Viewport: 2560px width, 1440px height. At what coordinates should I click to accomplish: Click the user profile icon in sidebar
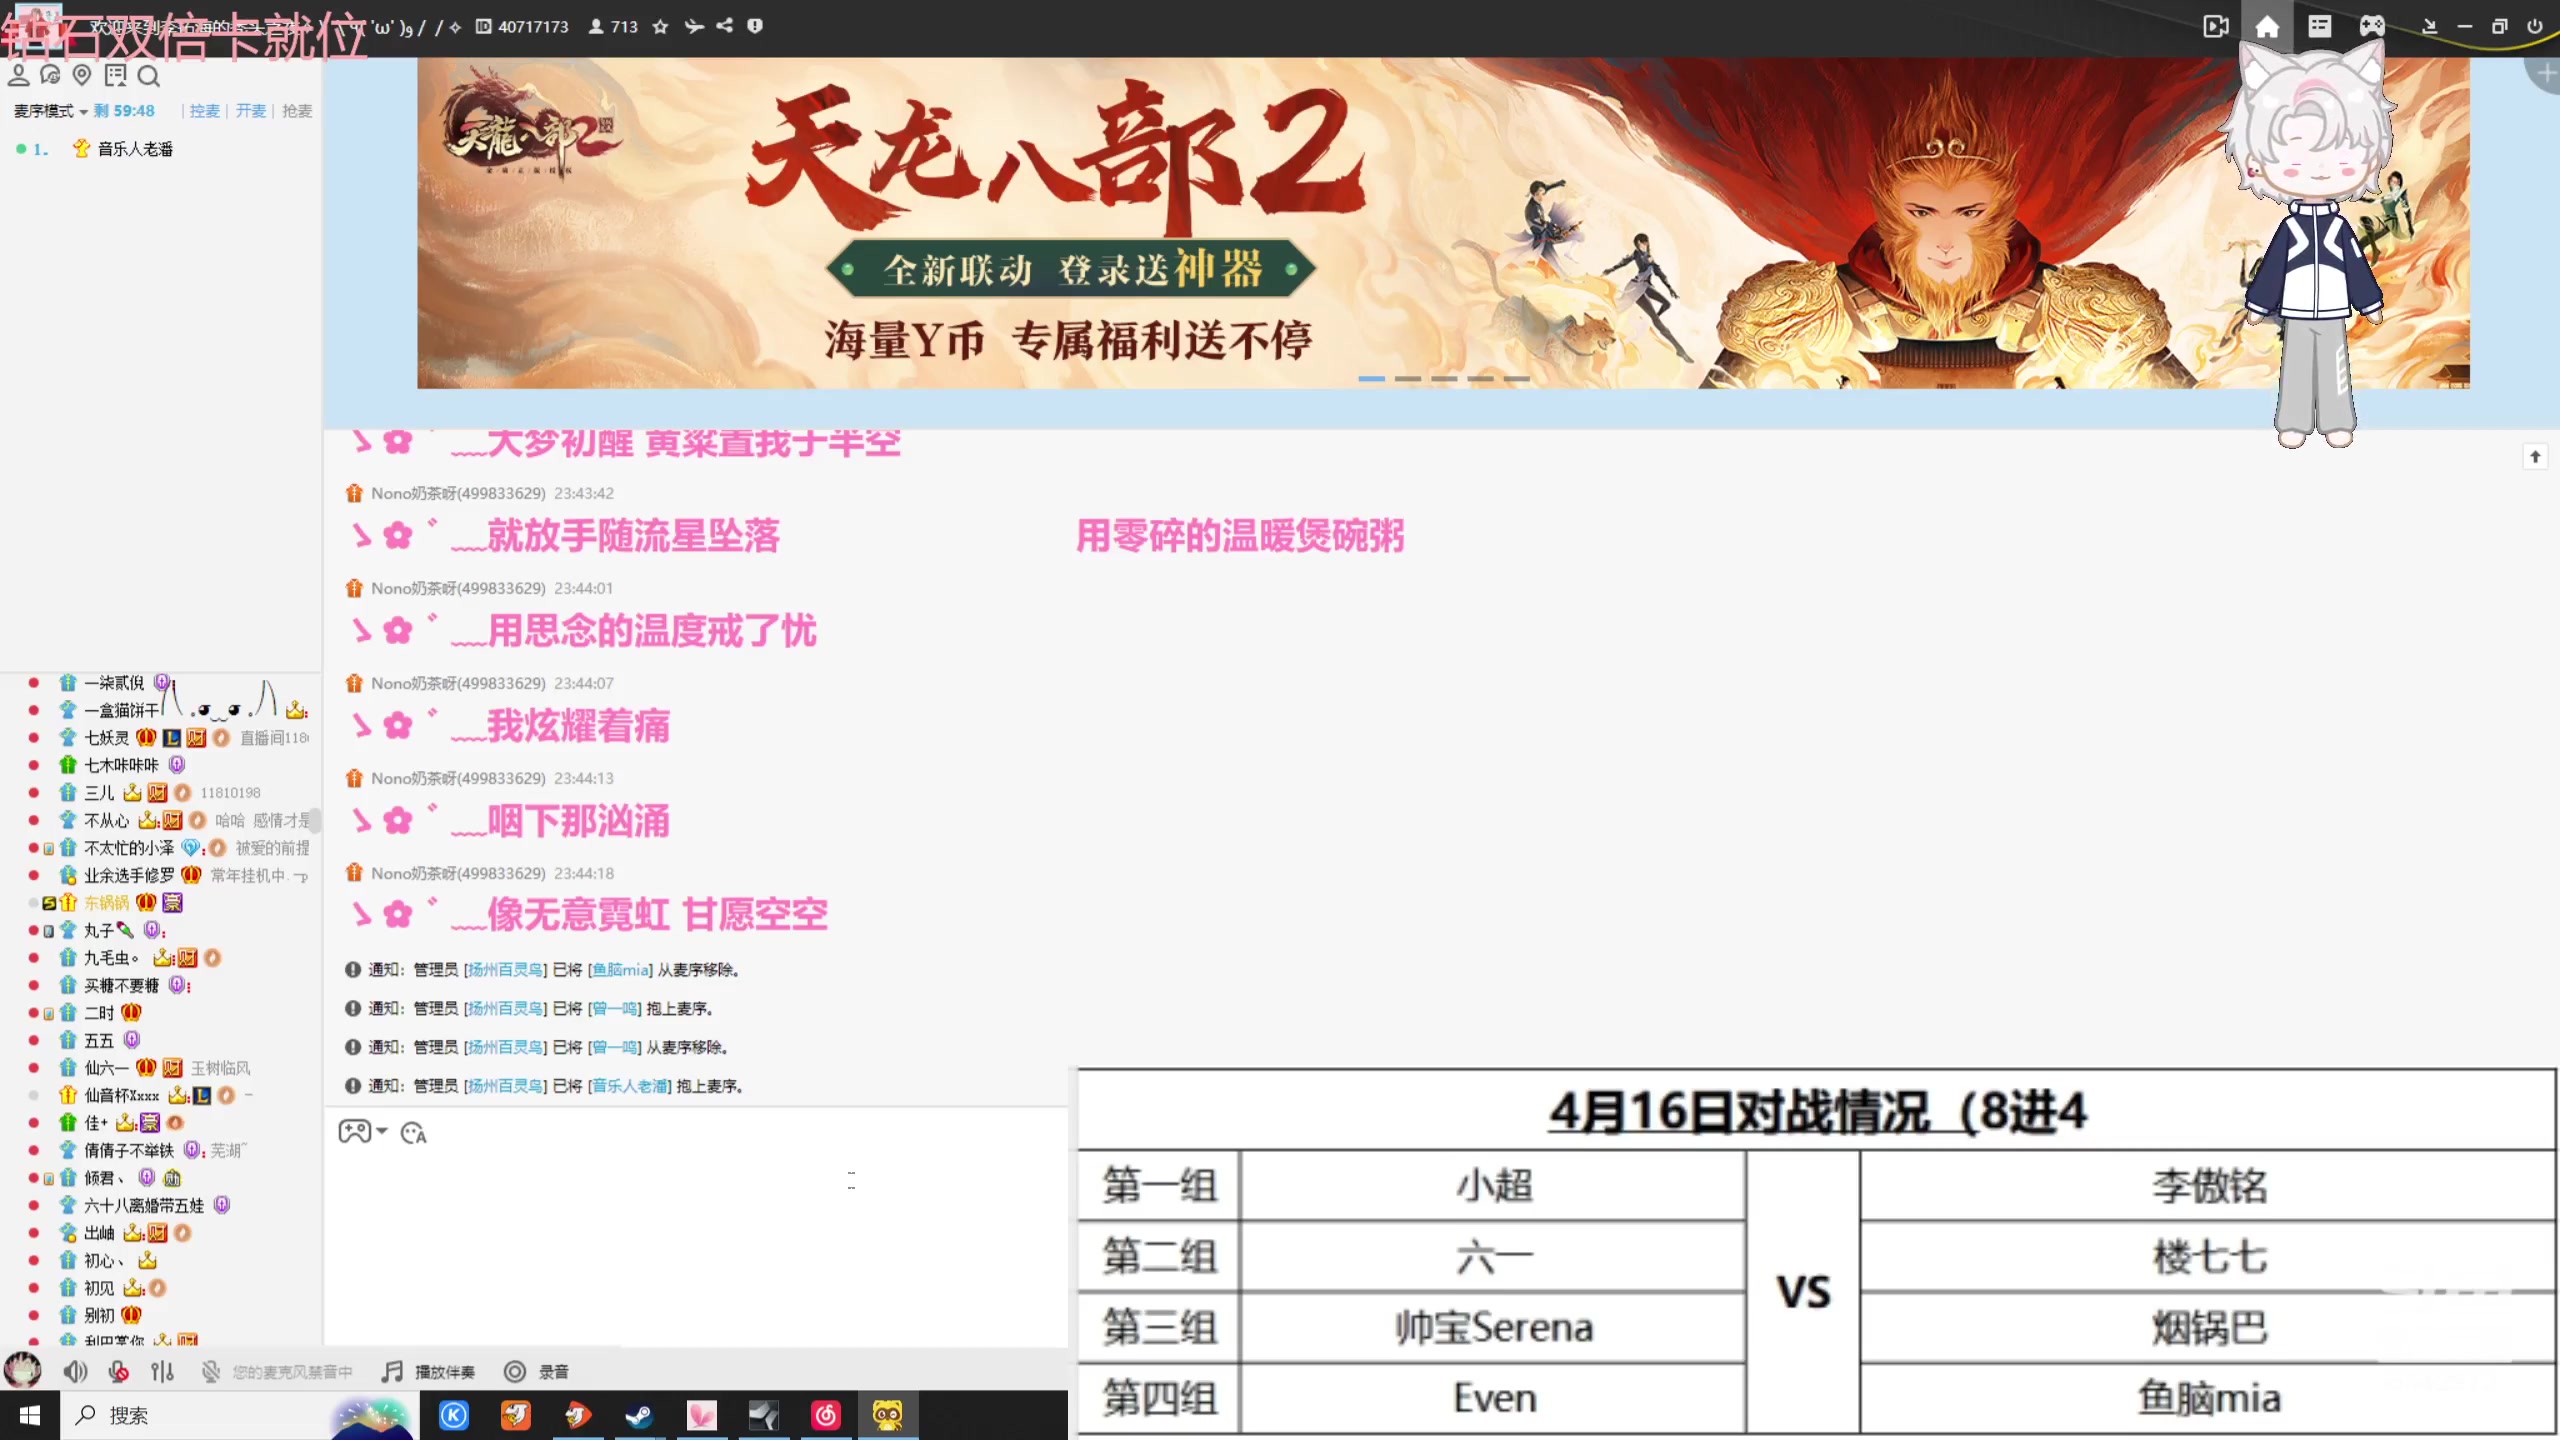(18, 75)
